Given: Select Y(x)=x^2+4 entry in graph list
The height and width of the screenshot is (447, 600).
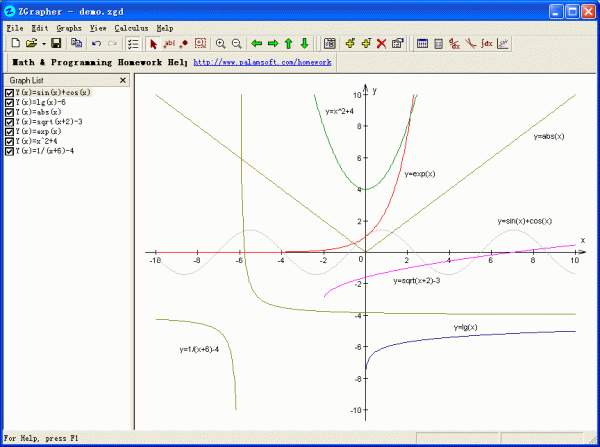Looking at the screenshot, I should [x=42, y=142].
